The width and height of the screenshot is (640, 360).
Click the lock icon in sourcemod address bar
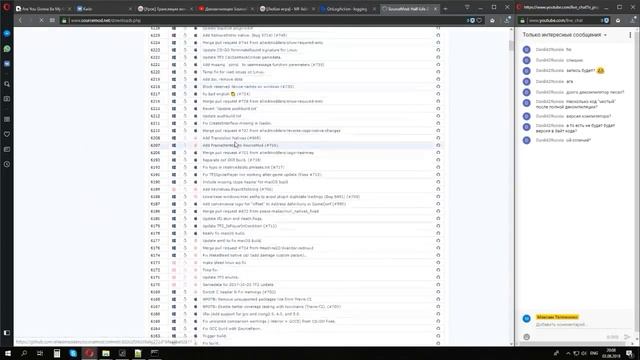64,20
